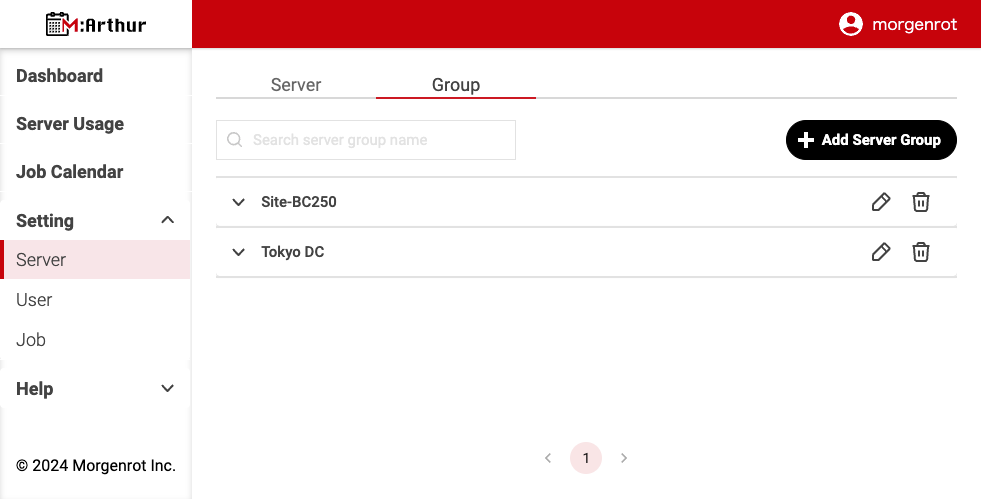Click the search magnifier icon
This screenshot has width=981, height=499.
[235, 140]
